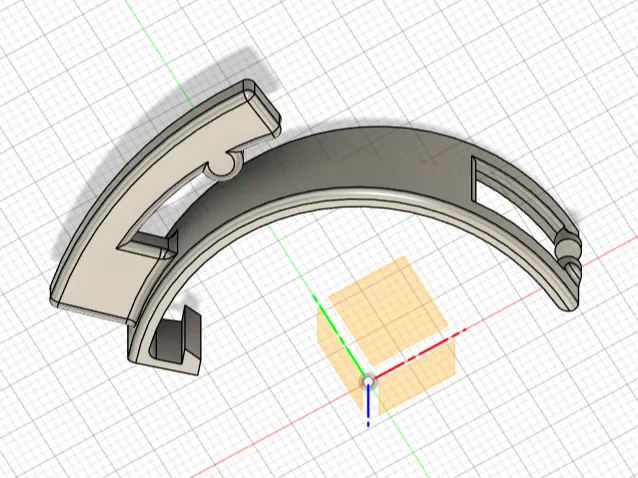
Task: Select the thick red X axis segment
Action: point(419,355)
